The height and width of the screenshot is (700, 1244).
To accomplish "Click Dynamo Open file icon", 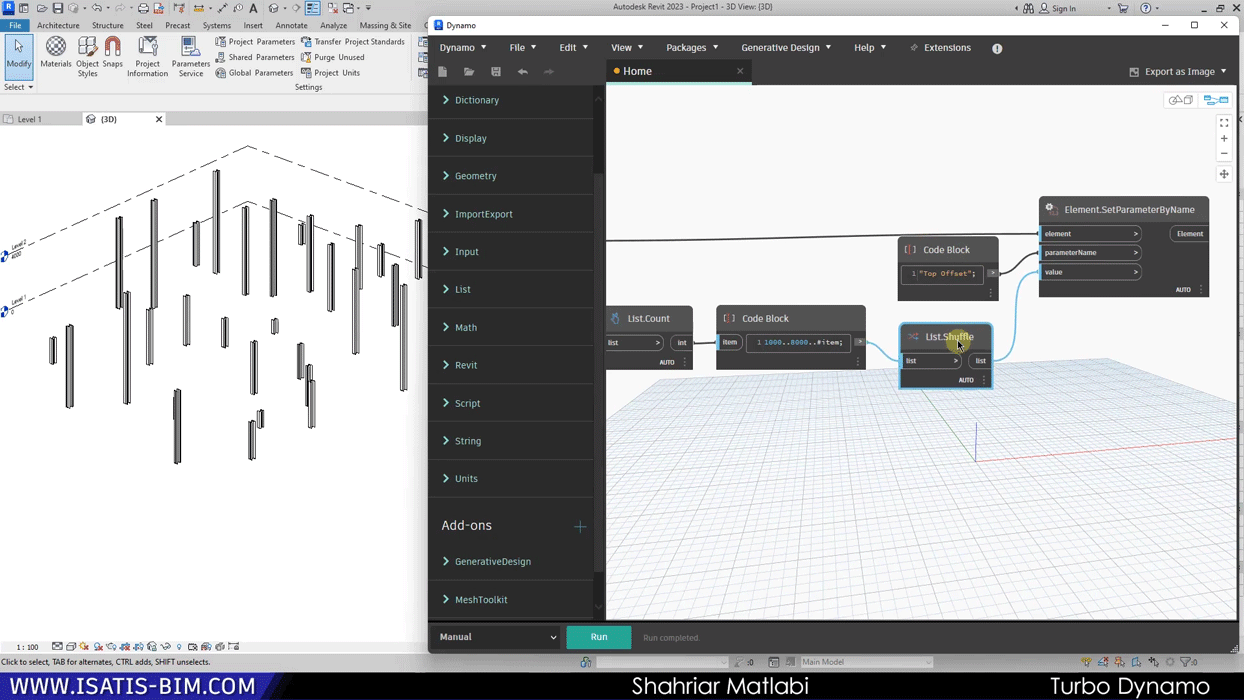I will [x=469, y=72].
